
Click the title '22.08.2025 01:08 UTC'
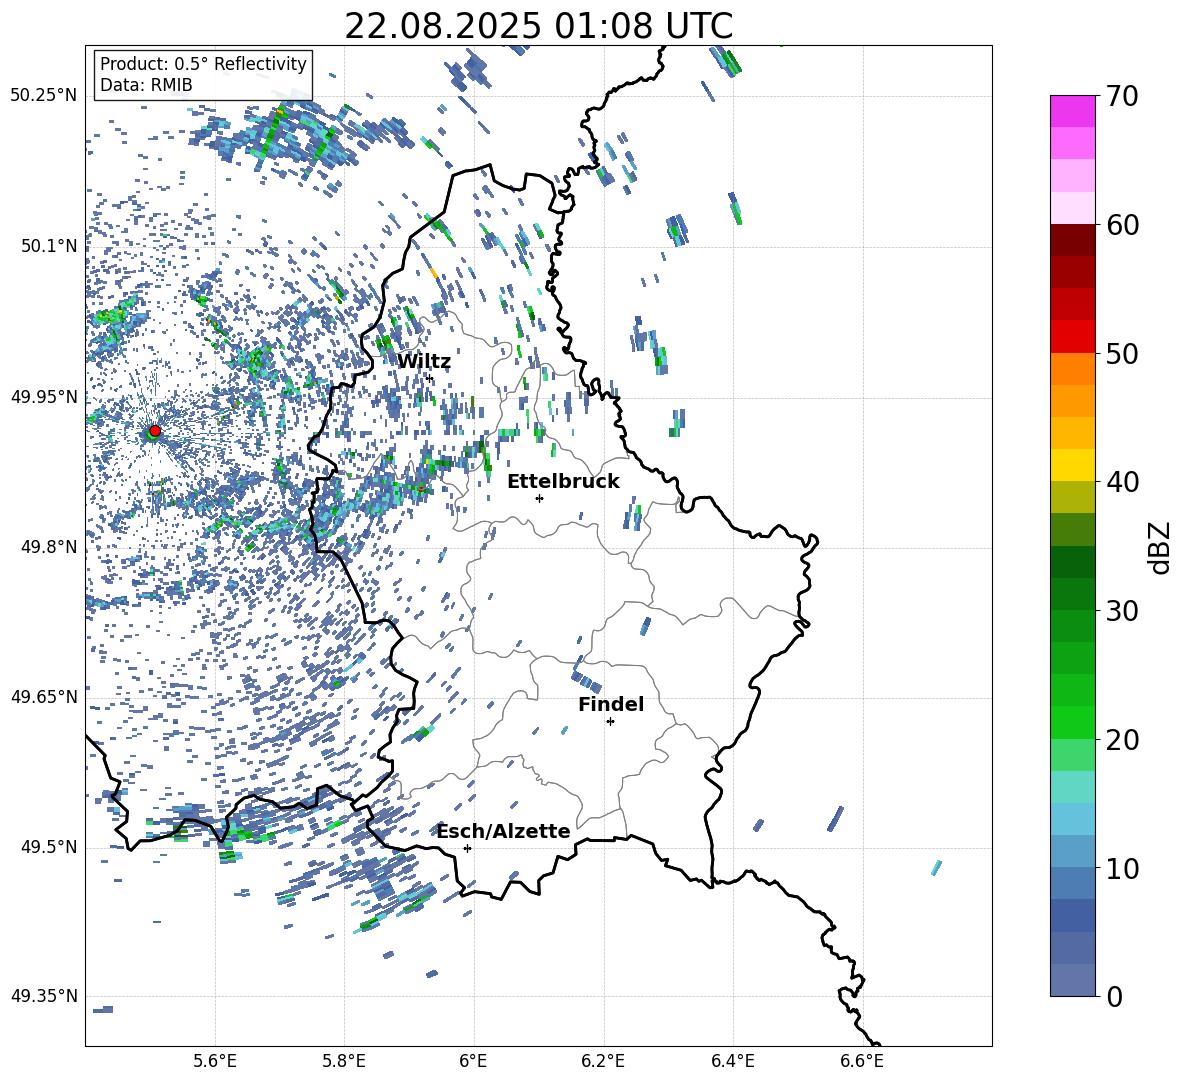click(538, 26)
